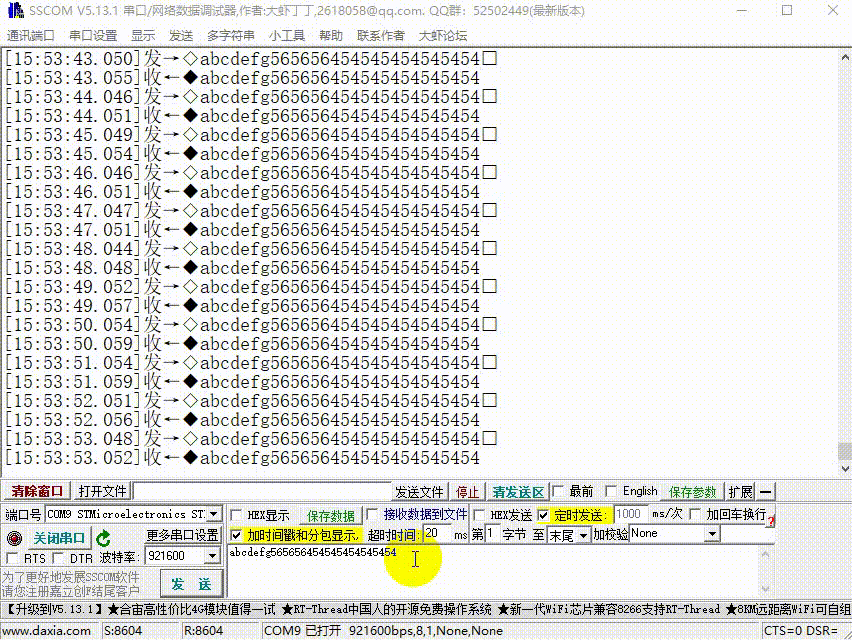Click the 发送文件 button
The height and width of the screenshot is (640, 852).
click(419, 492)
